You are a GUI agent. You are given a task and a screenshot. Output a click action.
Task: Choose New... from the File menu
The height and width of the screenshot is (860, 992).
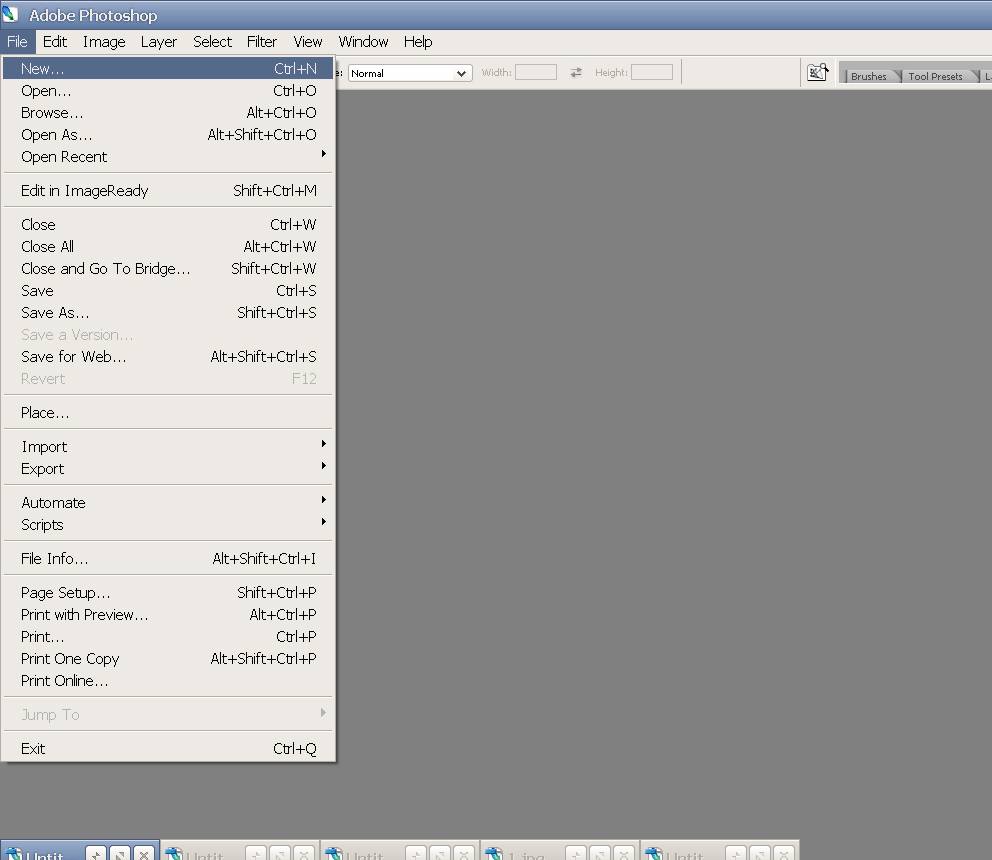[168, 68]
